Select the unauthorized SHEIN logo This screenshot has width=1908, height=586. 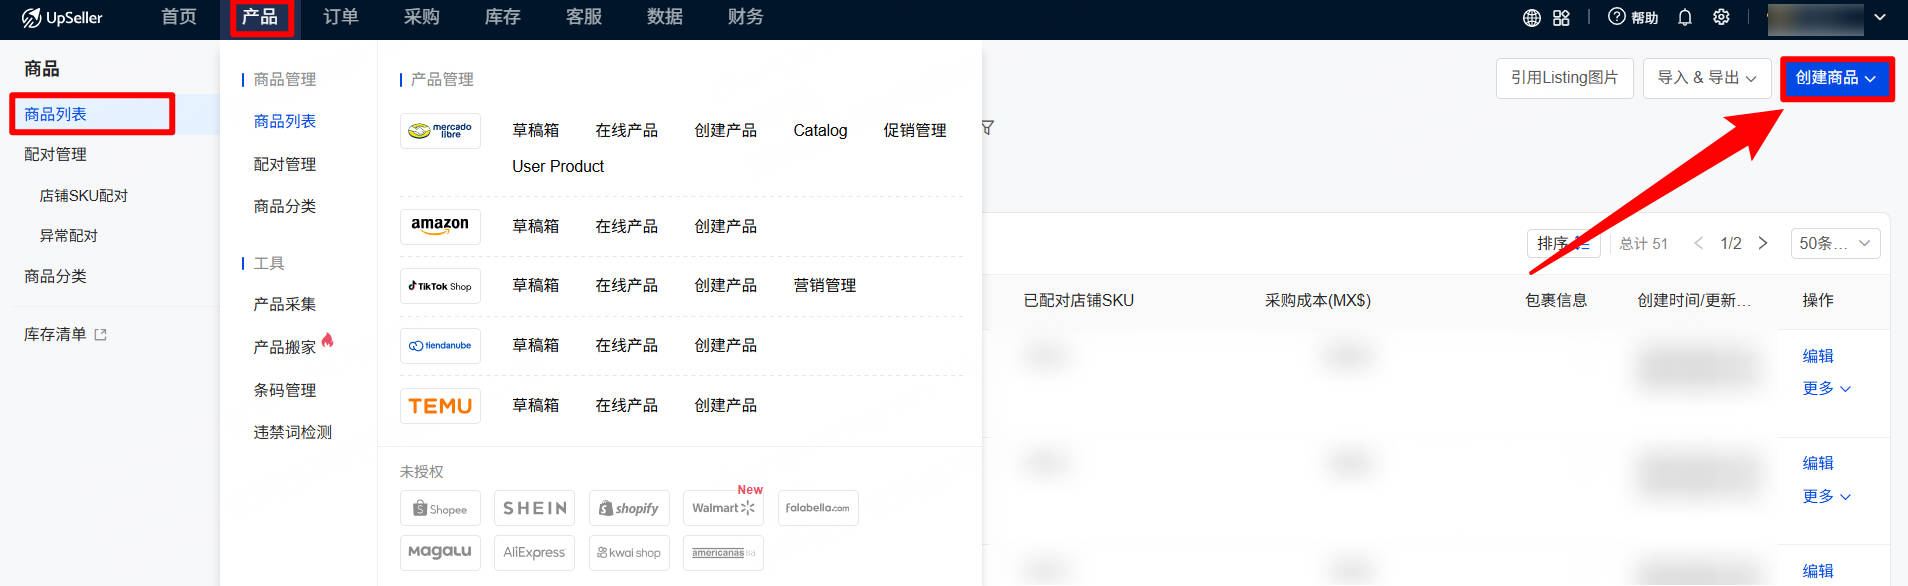click(534, 508)
